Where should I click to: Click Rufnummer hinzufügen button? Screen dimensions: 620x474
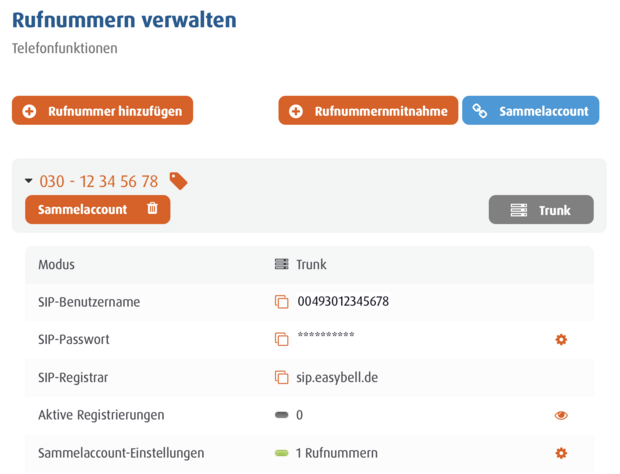[x=102, y=111]
